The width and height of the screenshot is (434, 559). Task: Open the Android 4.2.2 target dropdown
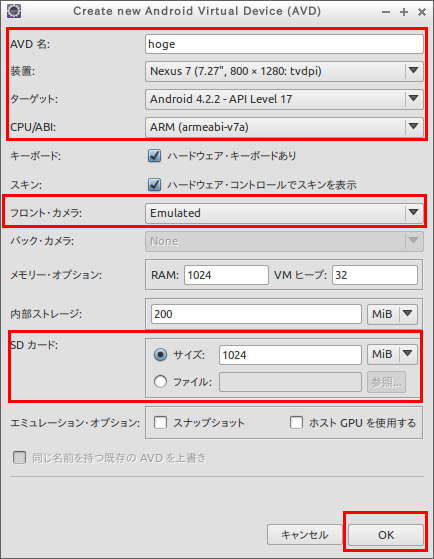tap(284, 99)
